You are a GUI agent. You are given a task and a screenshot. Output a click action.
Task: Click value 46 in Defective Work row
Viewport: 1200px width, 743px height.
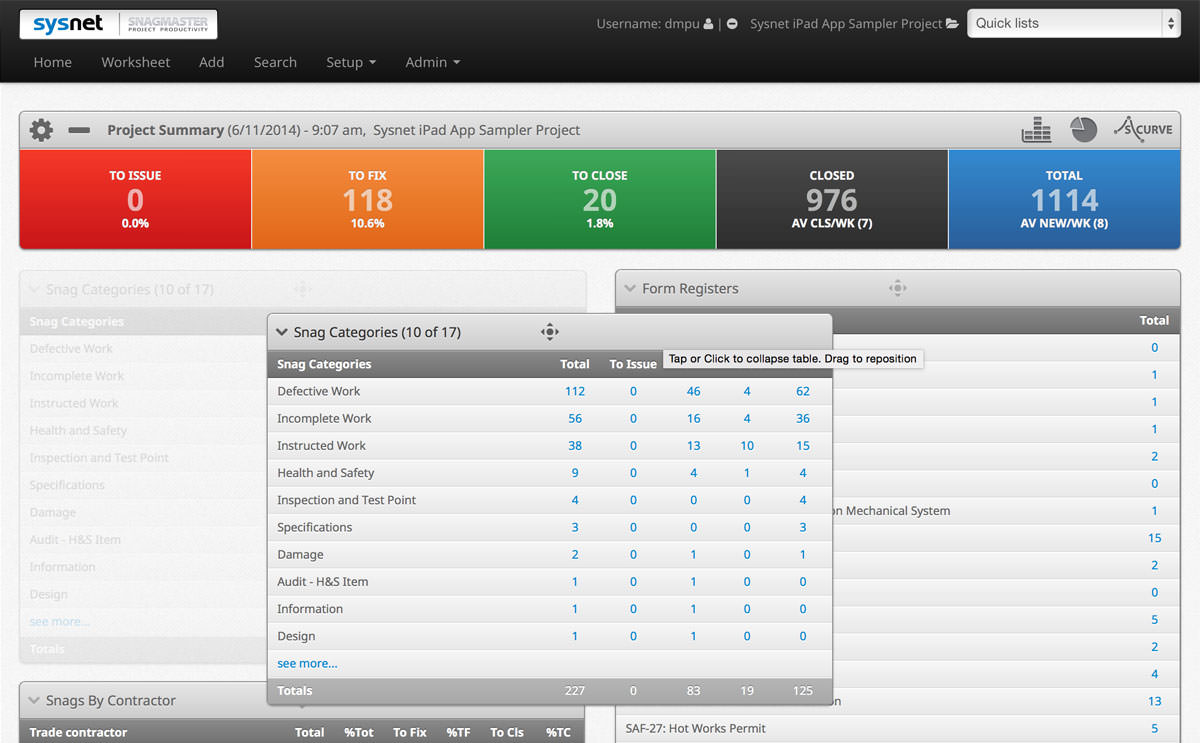(693, 391)
